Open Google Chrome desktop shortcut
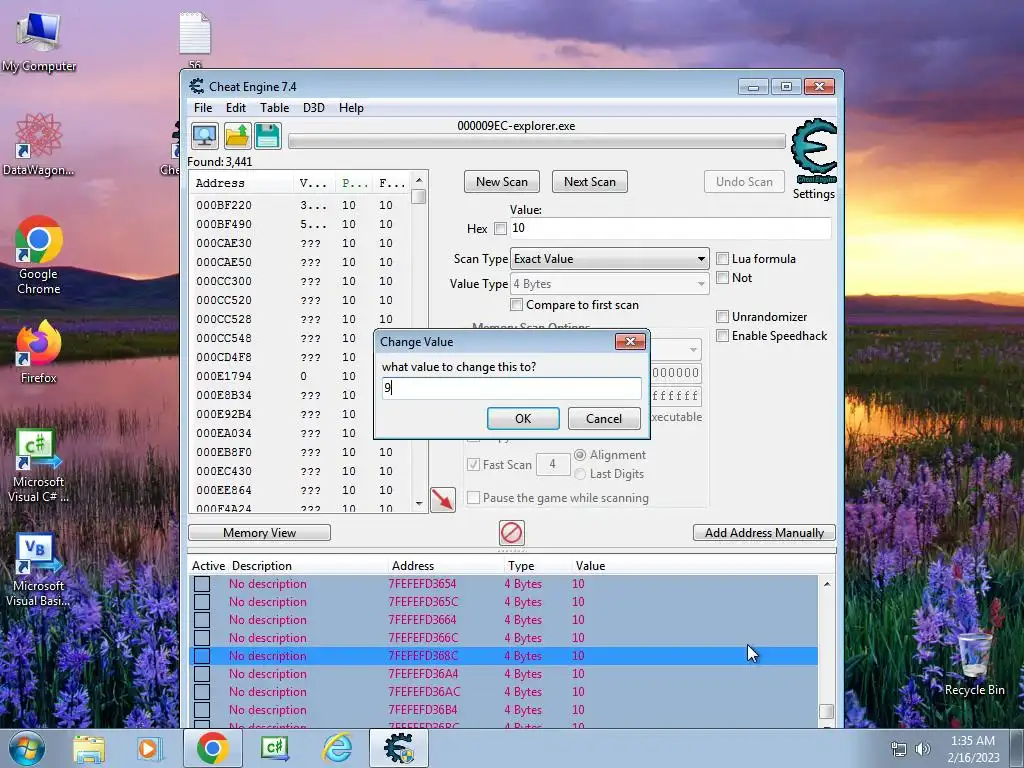The image size is (1024, 768). click(39, 255)
